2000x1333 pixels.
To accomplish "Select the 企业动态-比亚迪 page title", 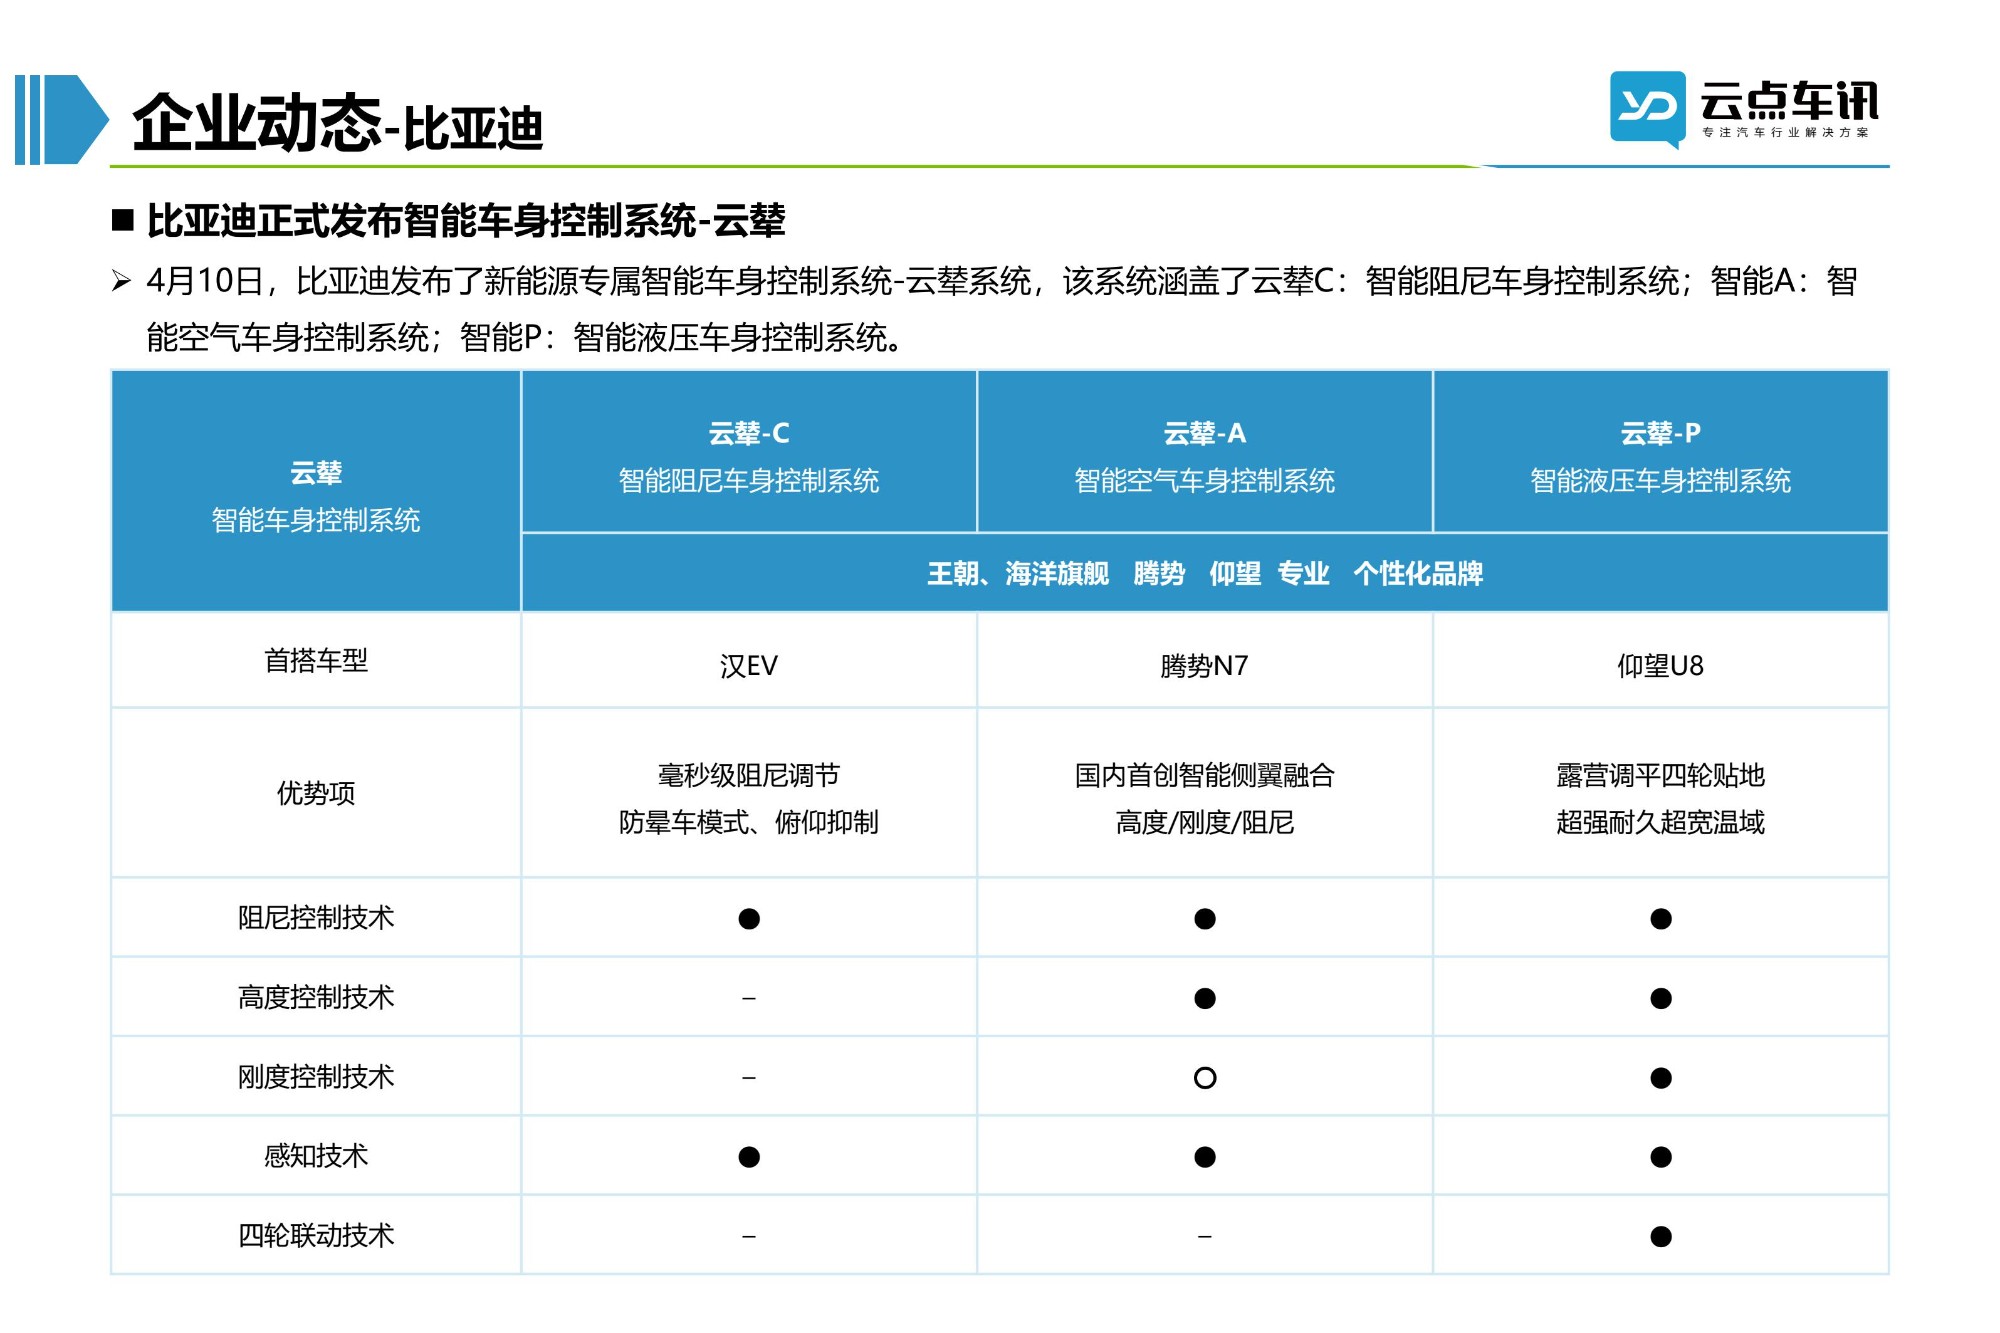I will 338,123.
